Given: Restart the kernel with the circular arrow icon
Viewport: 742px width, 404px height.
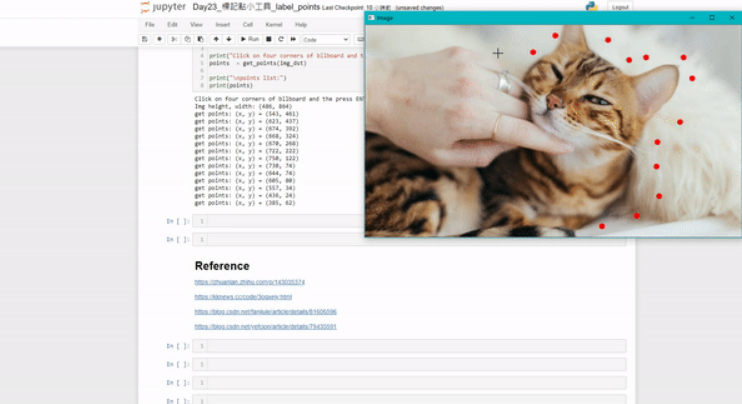Looking at the screenshot, I should [x=281, y=39].
